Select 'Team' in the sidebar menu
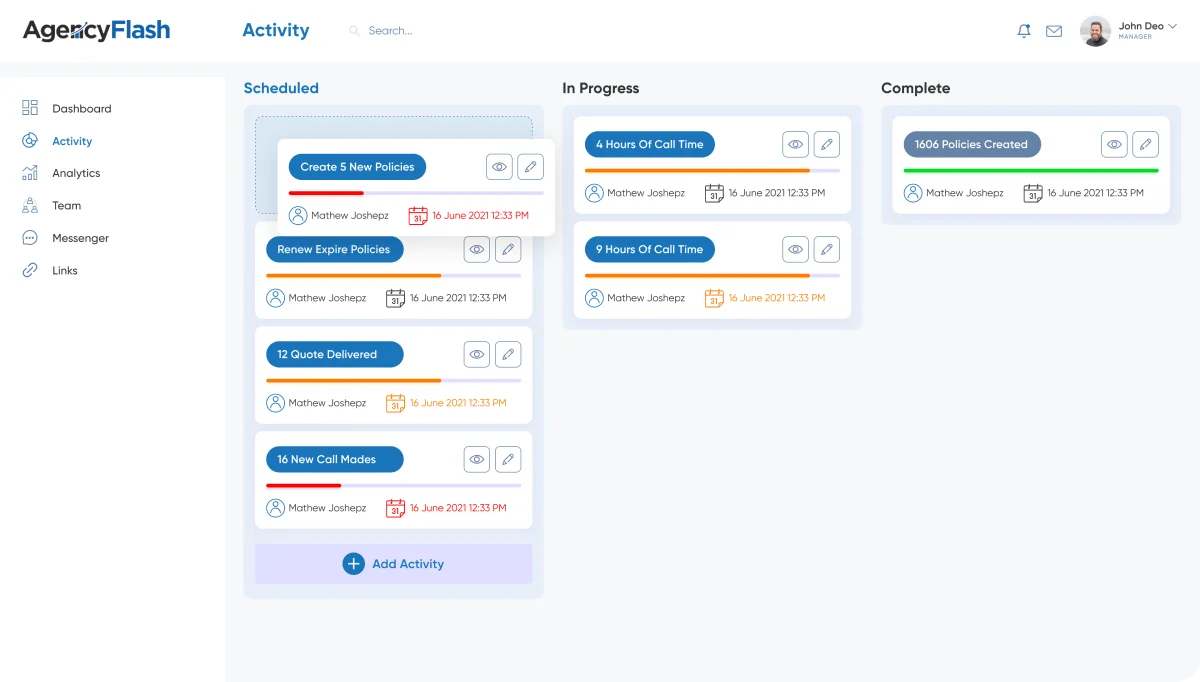1200x682 pixels. coord(66,205)
